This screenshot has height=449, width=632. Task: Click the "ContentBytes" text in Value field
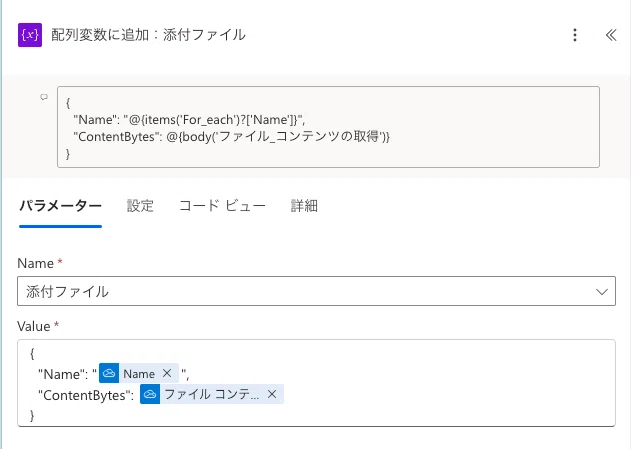[x=86, y=395]
